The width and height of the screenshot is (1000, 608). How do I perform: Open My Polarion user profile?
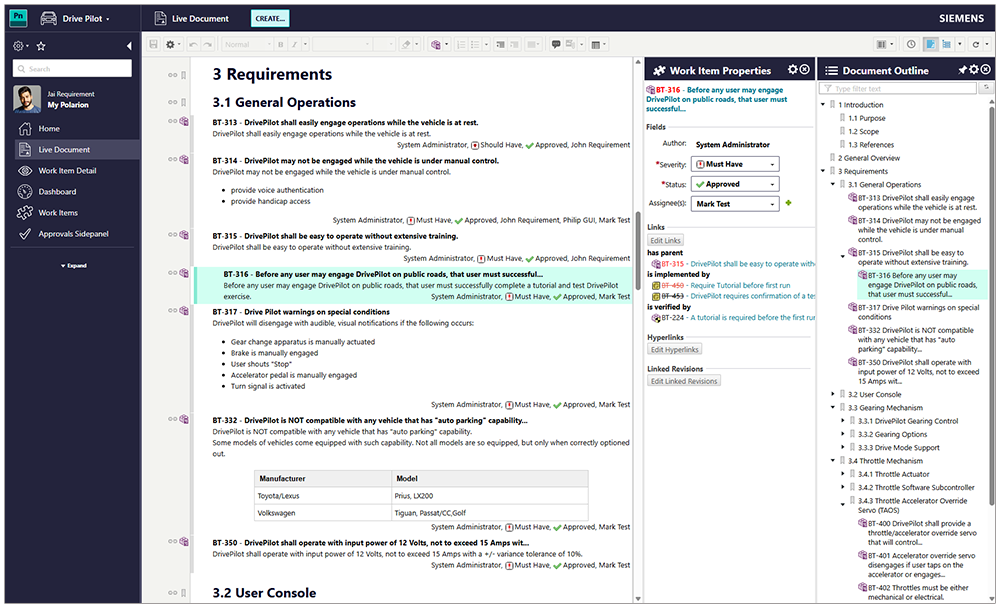tap(68, 105)
